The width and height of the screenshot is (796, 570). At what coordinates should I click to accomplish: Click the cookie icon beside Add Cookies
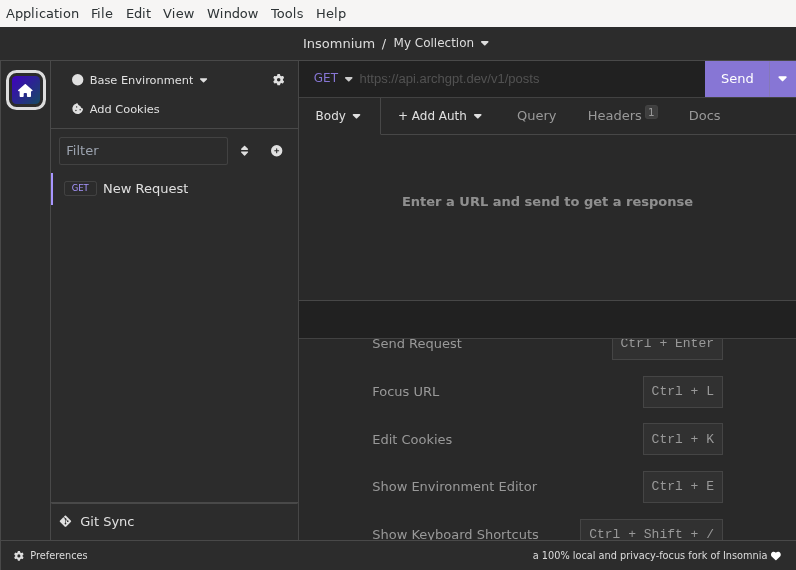click(77, 109)
